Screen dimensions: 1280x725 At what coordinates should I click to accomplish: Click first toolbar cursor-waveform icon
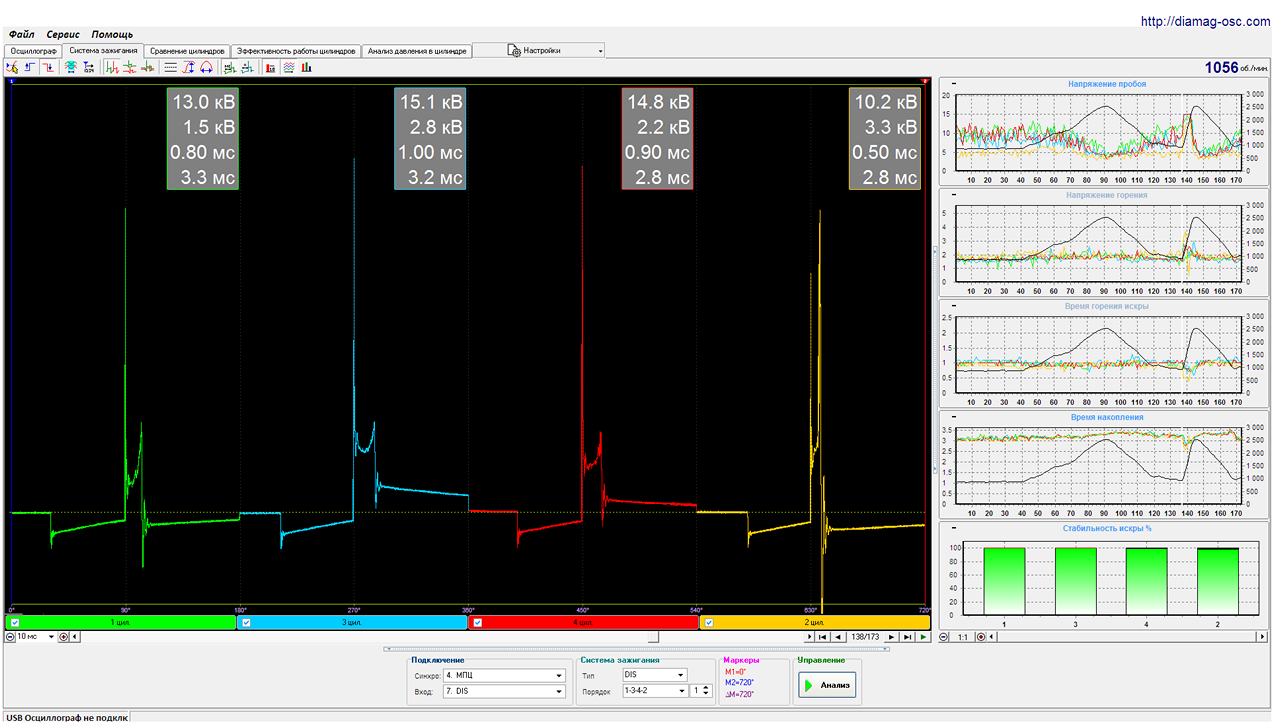click(x=12, y=67)
